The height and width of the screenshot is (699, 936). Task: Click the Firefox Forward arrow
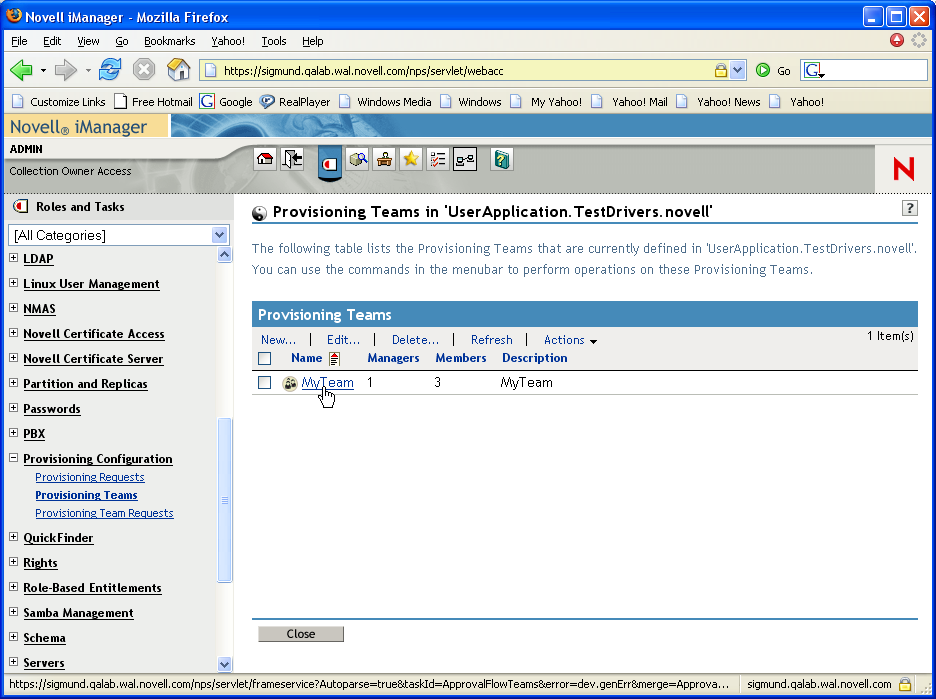pyautogui.click(x=66, y=70)
